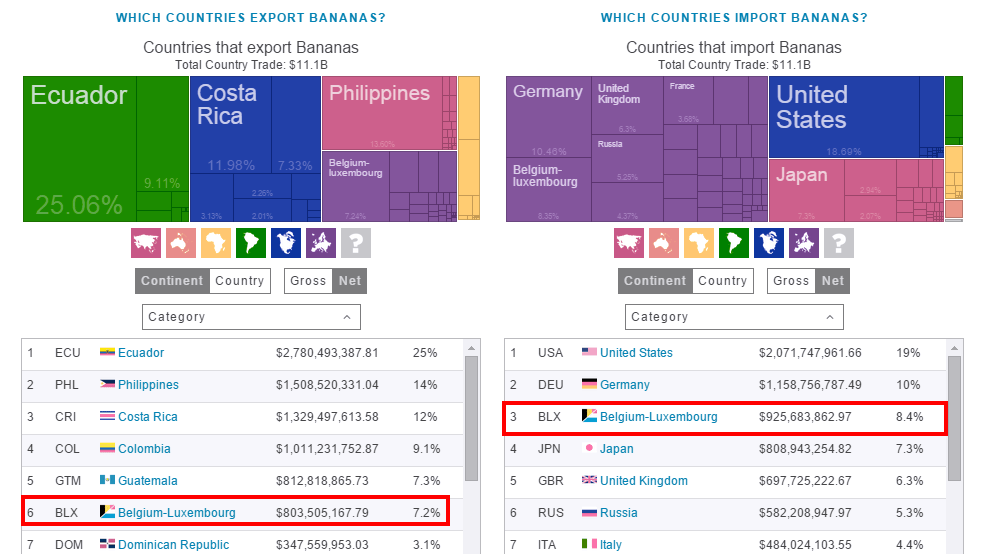Toggle the exports chart to Gross
983x554 pixels.
click(308, 281)
